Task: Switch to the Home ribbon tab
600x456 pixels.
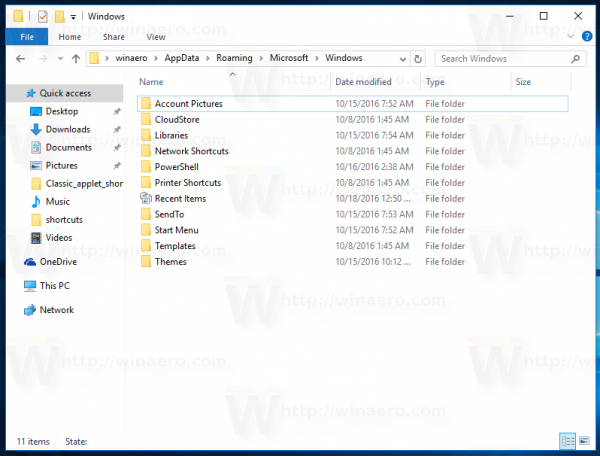Action: (x=70, y=37)
